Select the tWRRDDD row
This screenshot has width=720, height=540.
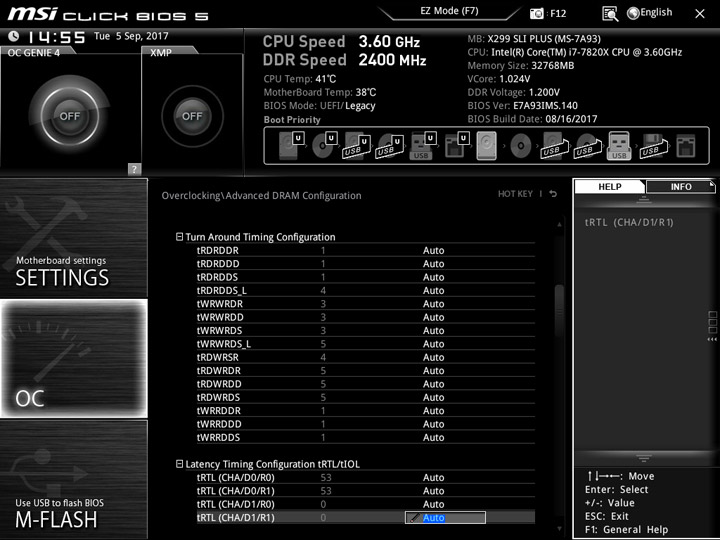coord(366,424)
